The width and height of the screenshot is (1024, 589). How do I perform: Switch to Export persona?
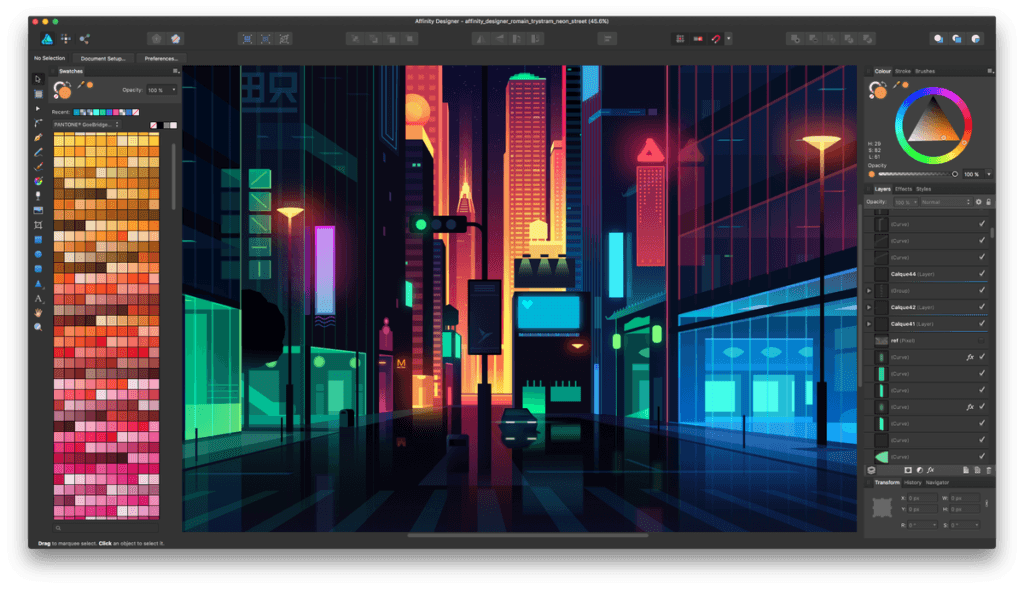[85, 39]
